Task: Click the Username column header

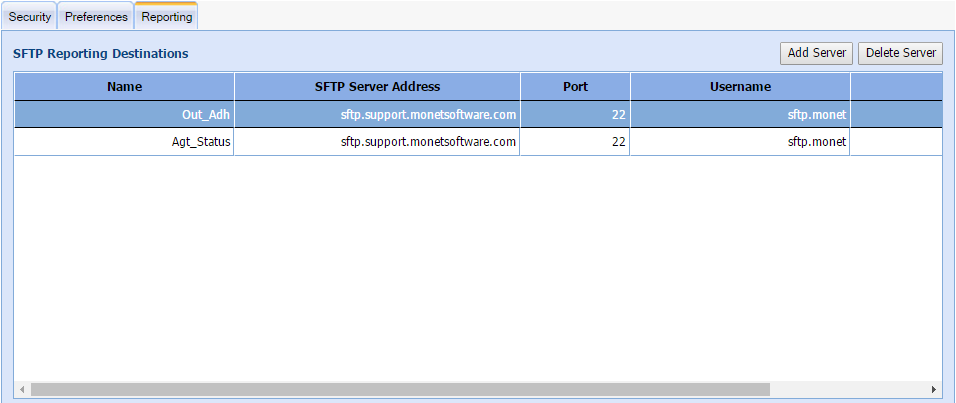Action: 740,87
